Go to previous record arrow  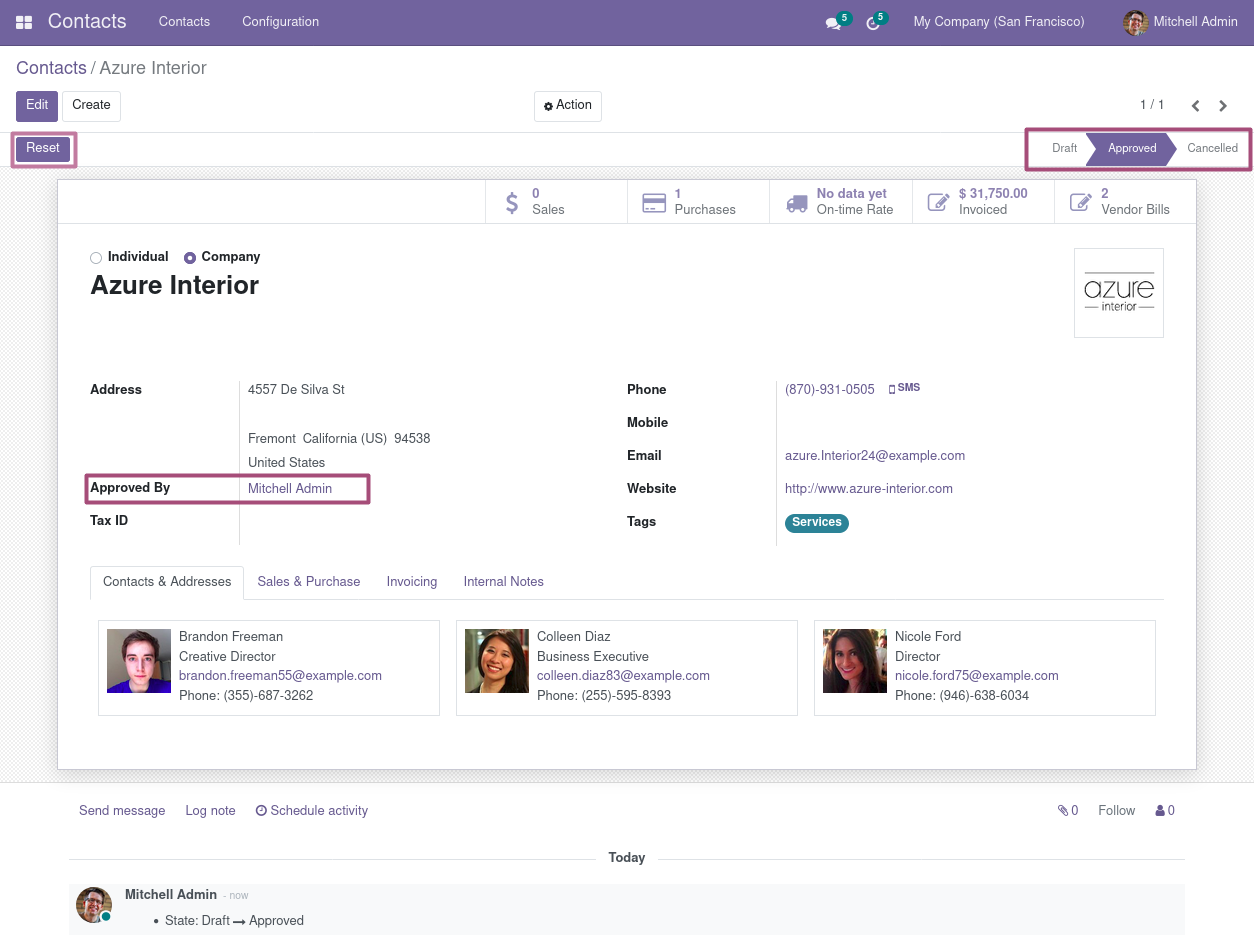click(x=1195, y=106)
